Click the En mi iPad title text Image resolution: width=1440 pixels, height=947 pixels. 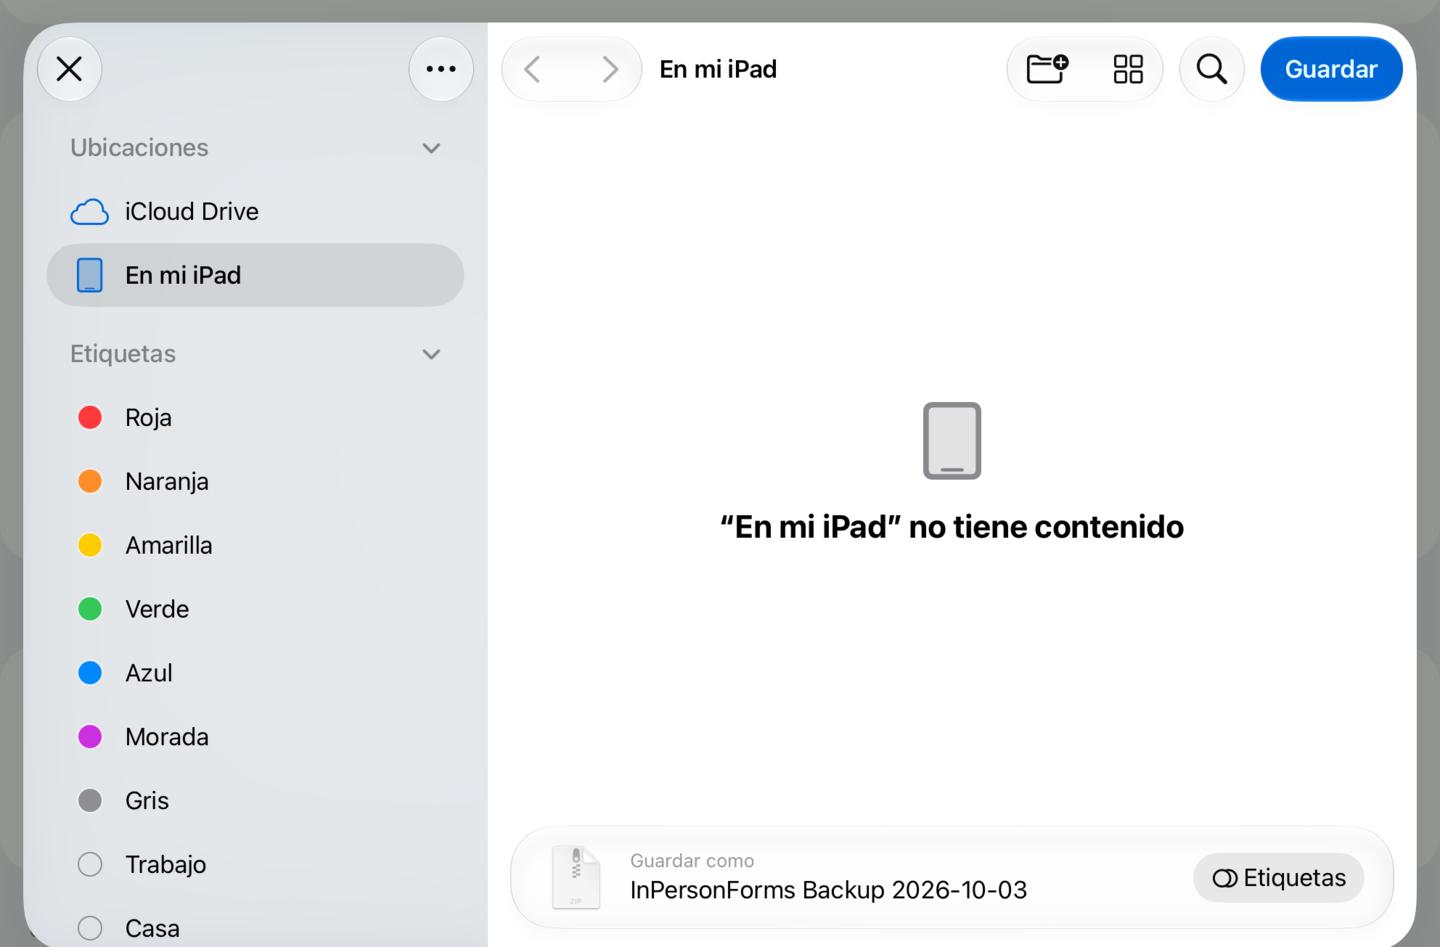(x=718, y=69)
